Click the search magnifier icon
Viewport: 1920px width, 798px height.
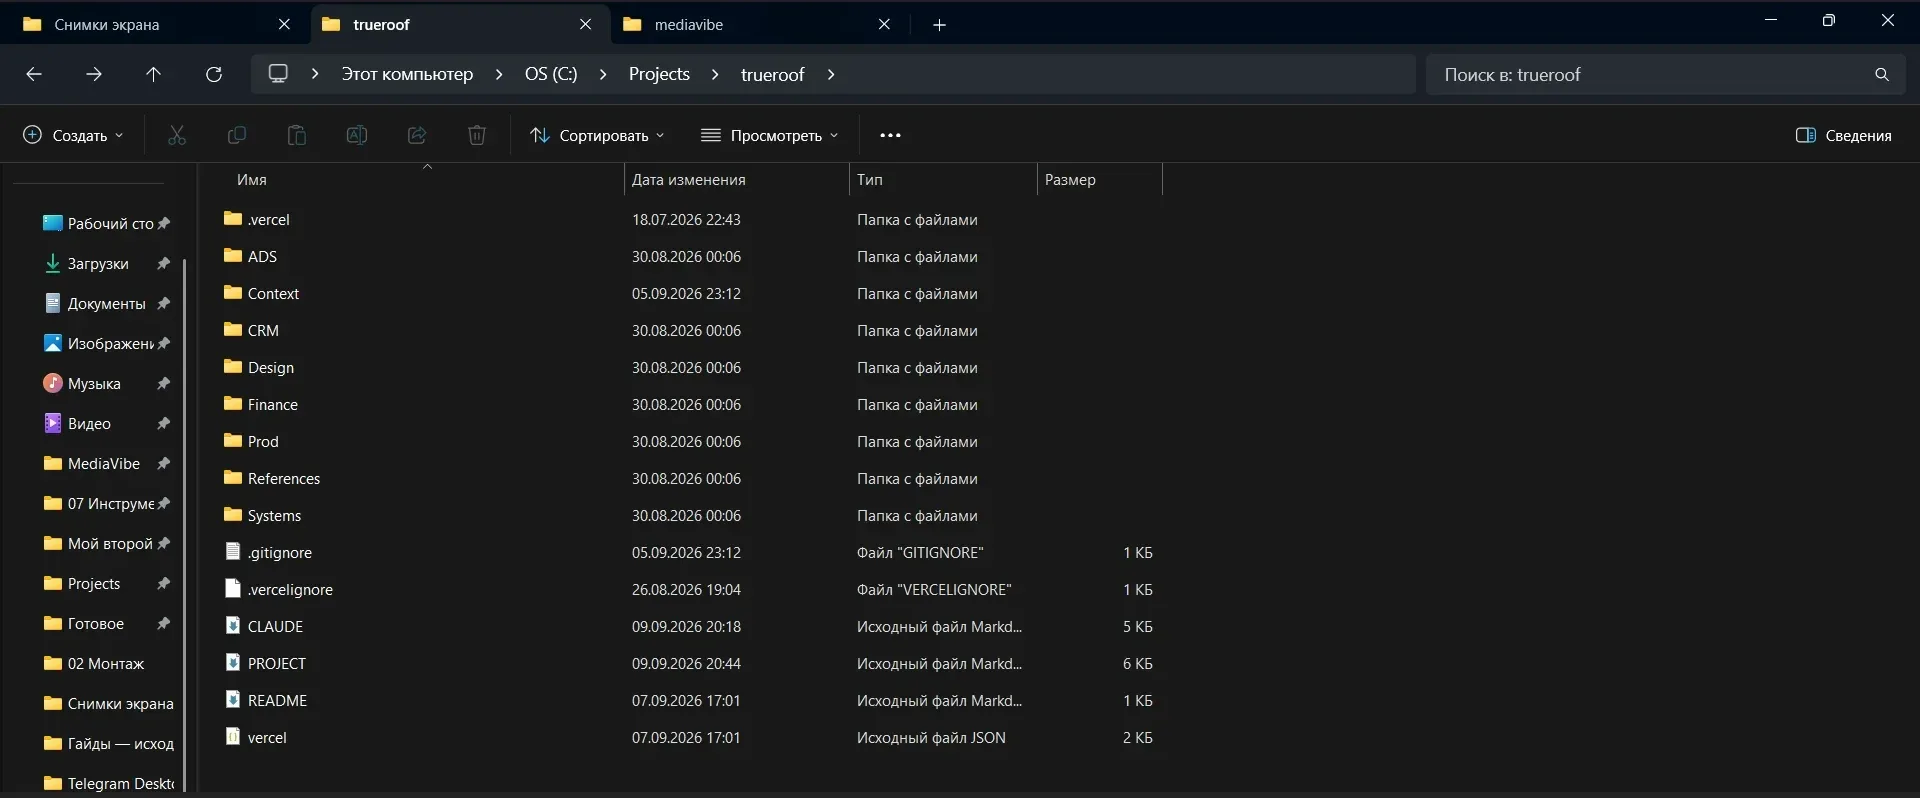pos(1882,75)
